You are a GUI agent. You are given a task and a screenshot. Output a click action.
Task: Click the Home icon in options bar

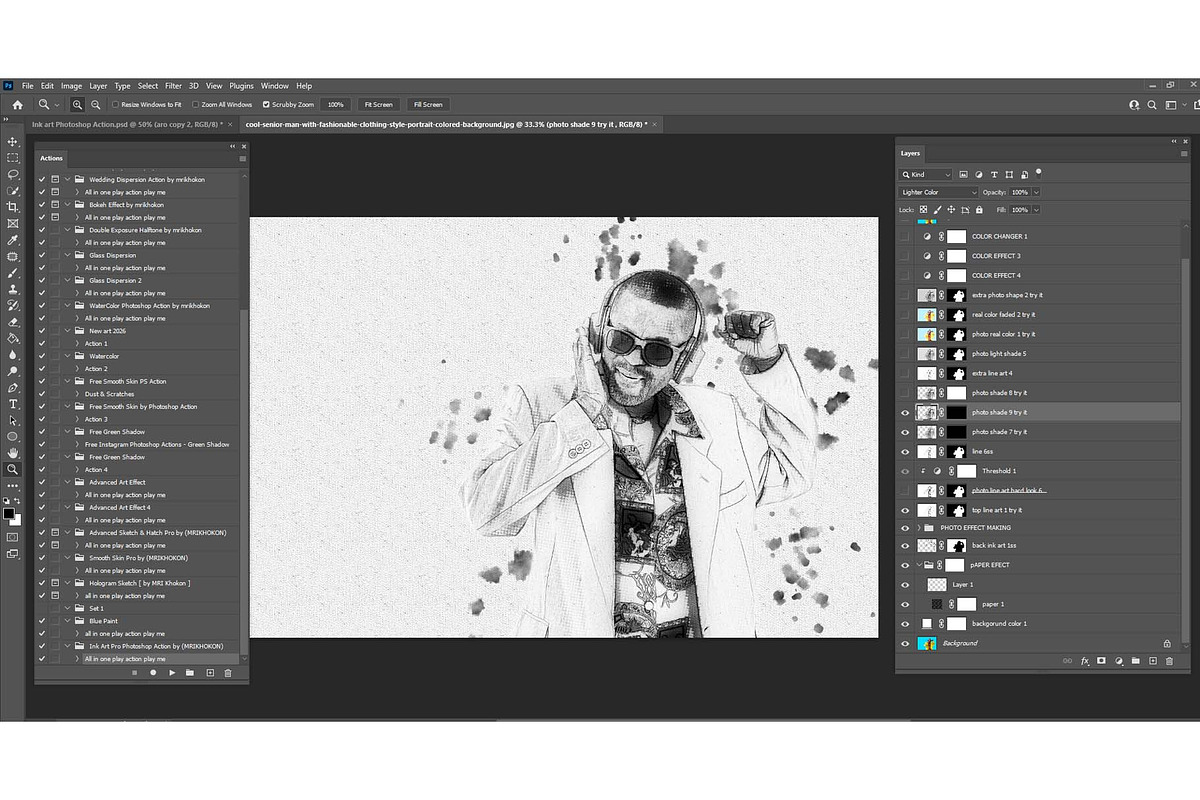tap(17, 104)
